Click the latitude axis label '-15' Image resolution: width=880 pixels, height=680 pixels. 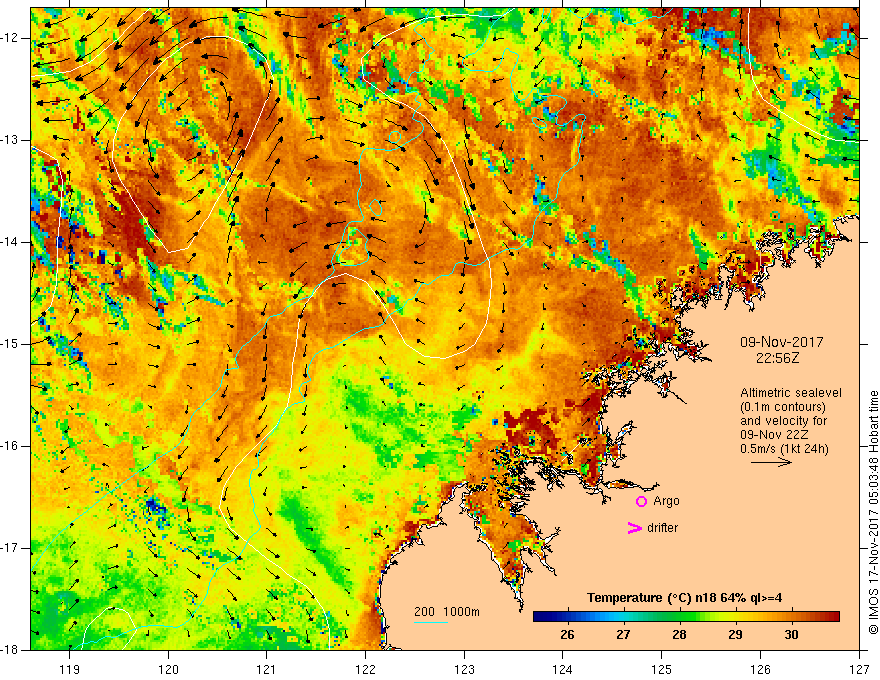click(10, 344)
